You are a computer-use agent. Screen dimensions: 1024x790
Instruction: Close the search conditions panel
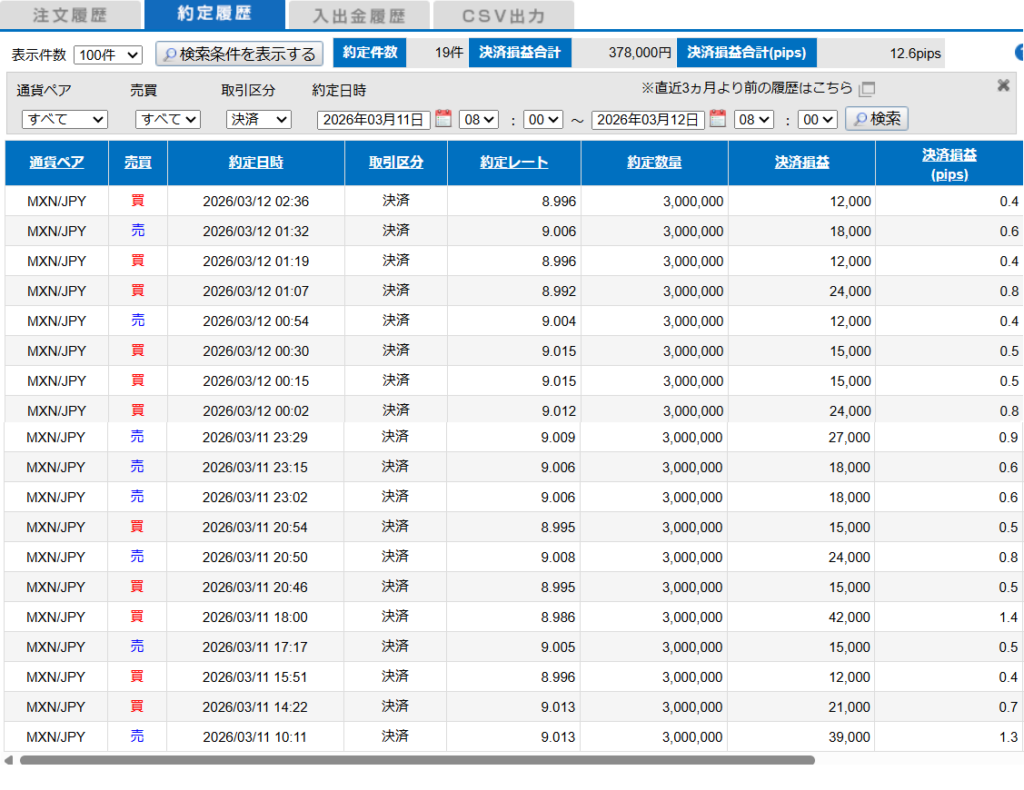point(1003,86)
